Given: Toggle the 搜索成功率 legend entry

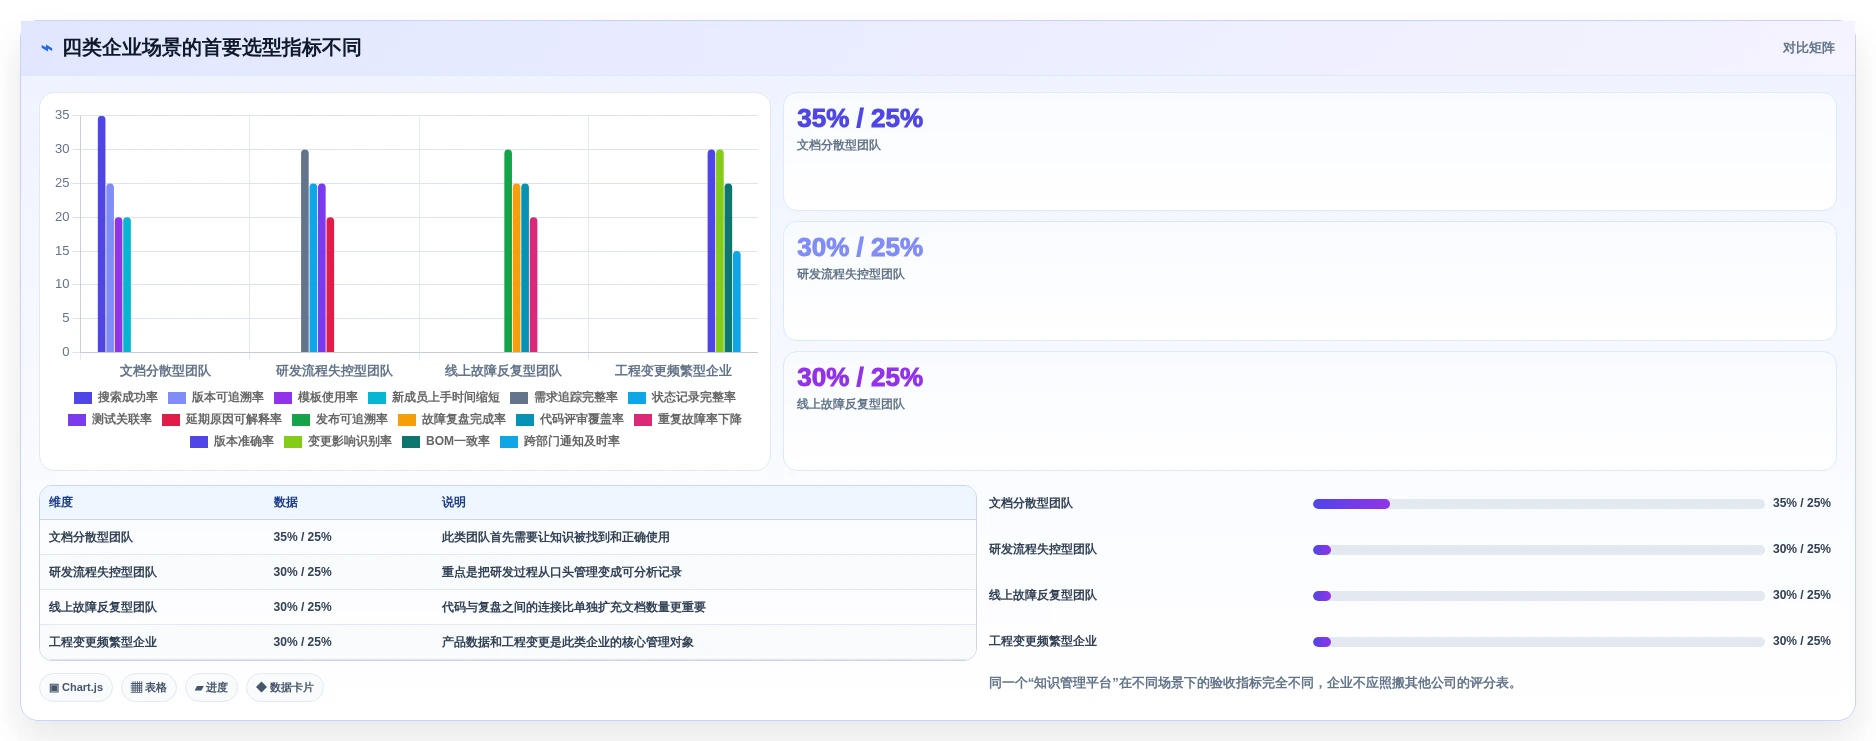Looking at the screenshot, I should point(116,397).
